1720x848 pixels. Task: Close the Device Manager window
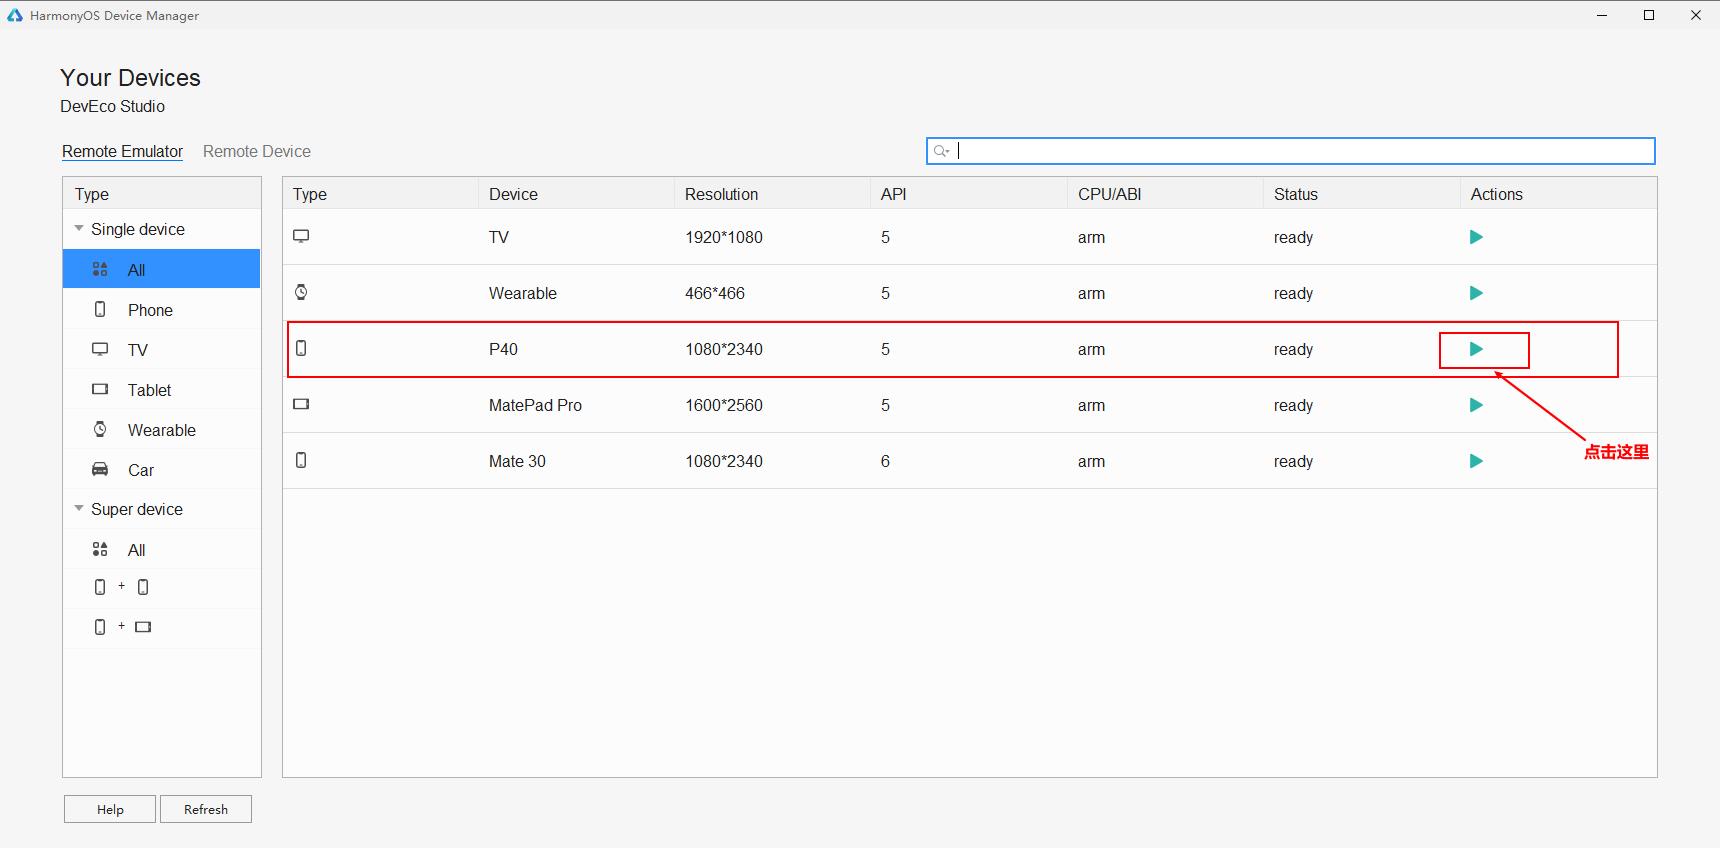1696,15
